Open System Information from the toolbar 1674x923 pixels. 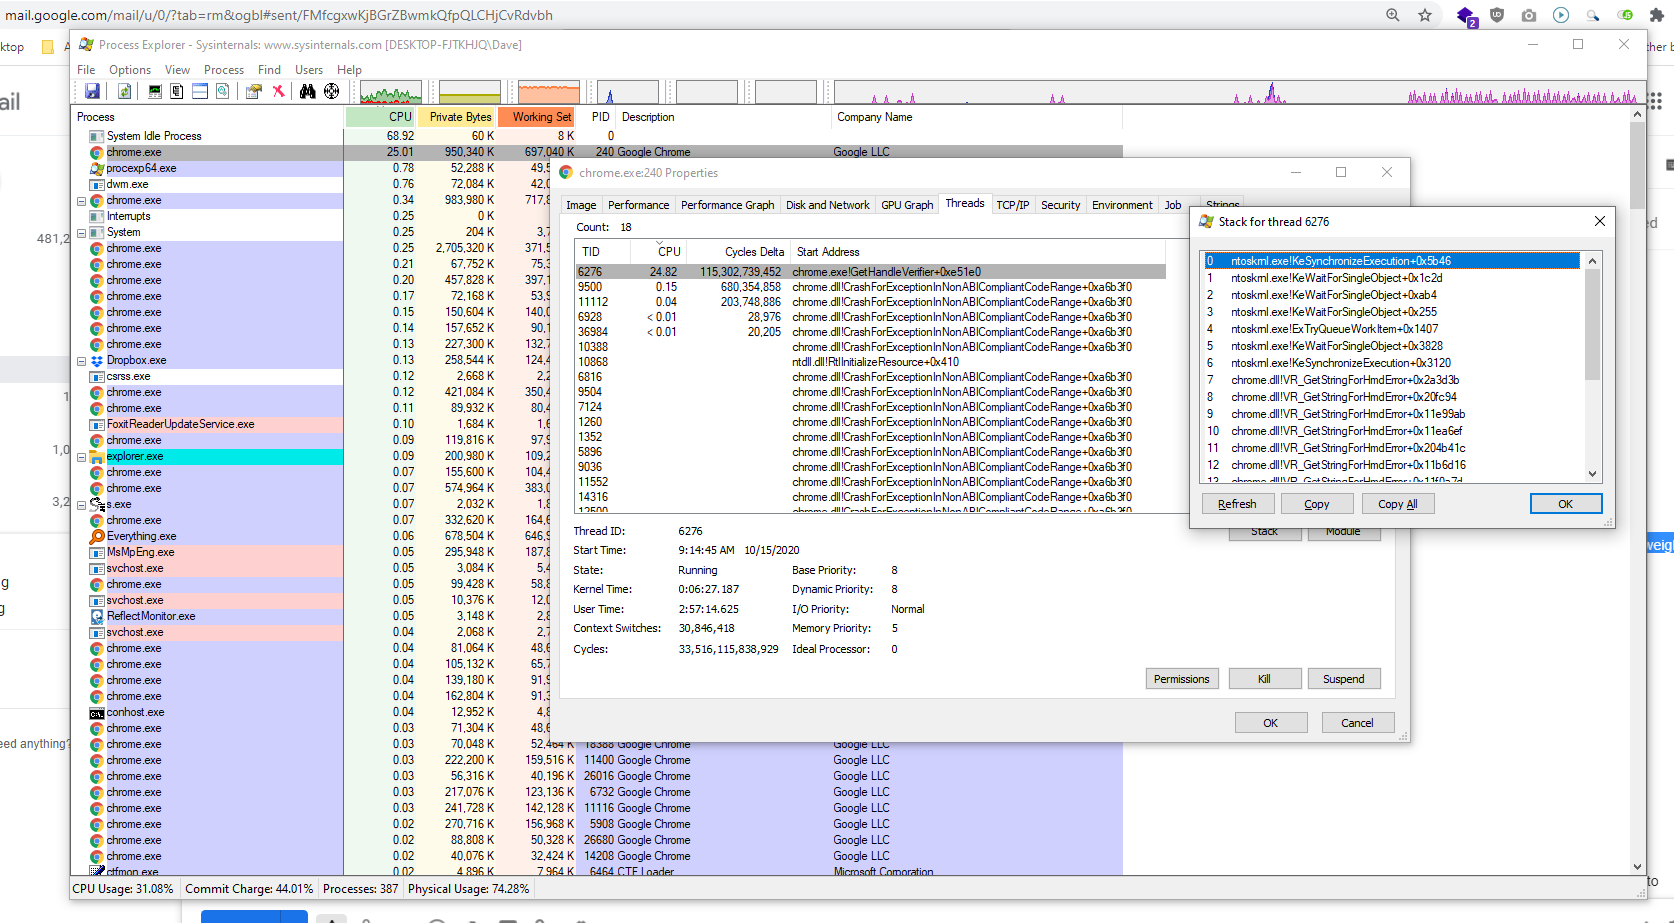[155, 91]
